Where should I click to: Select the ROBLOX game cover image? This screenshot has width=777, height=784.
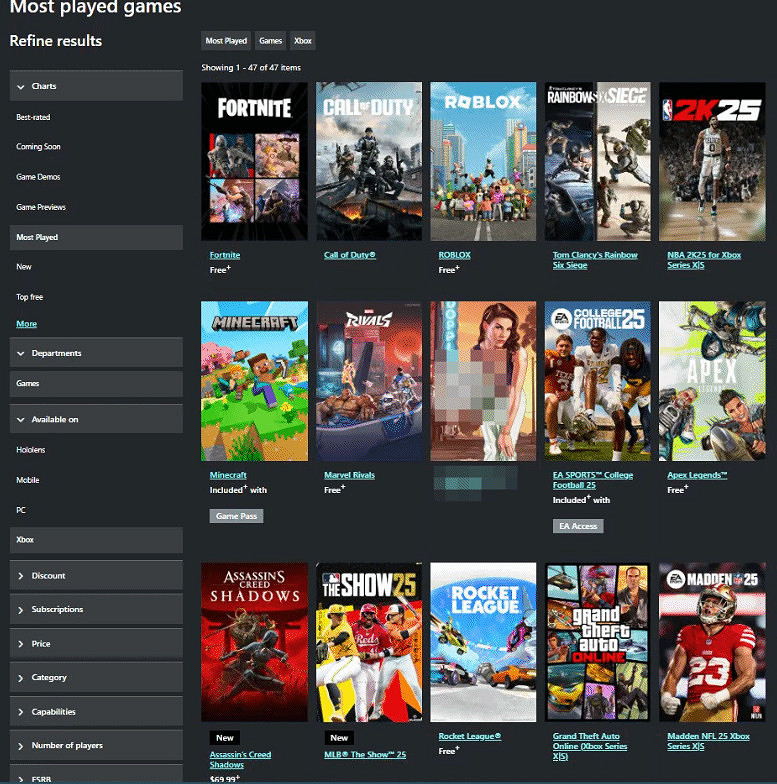(x=483, y=161)
